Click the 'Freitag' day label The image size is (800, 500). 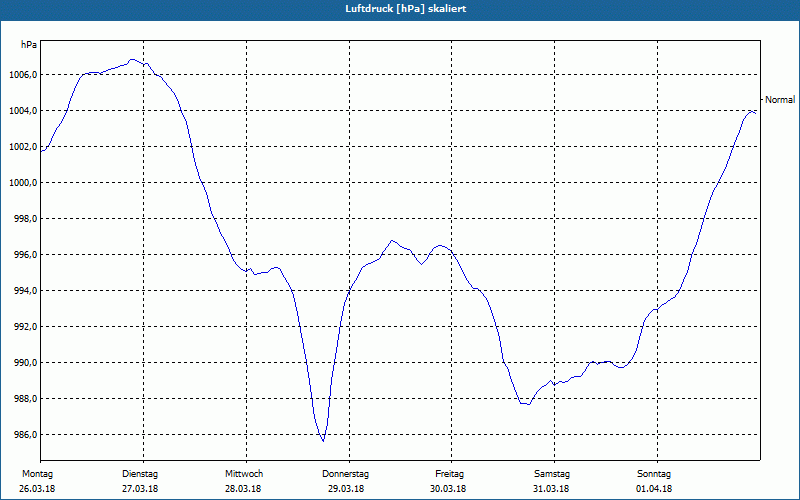click(x=449, y=474)
